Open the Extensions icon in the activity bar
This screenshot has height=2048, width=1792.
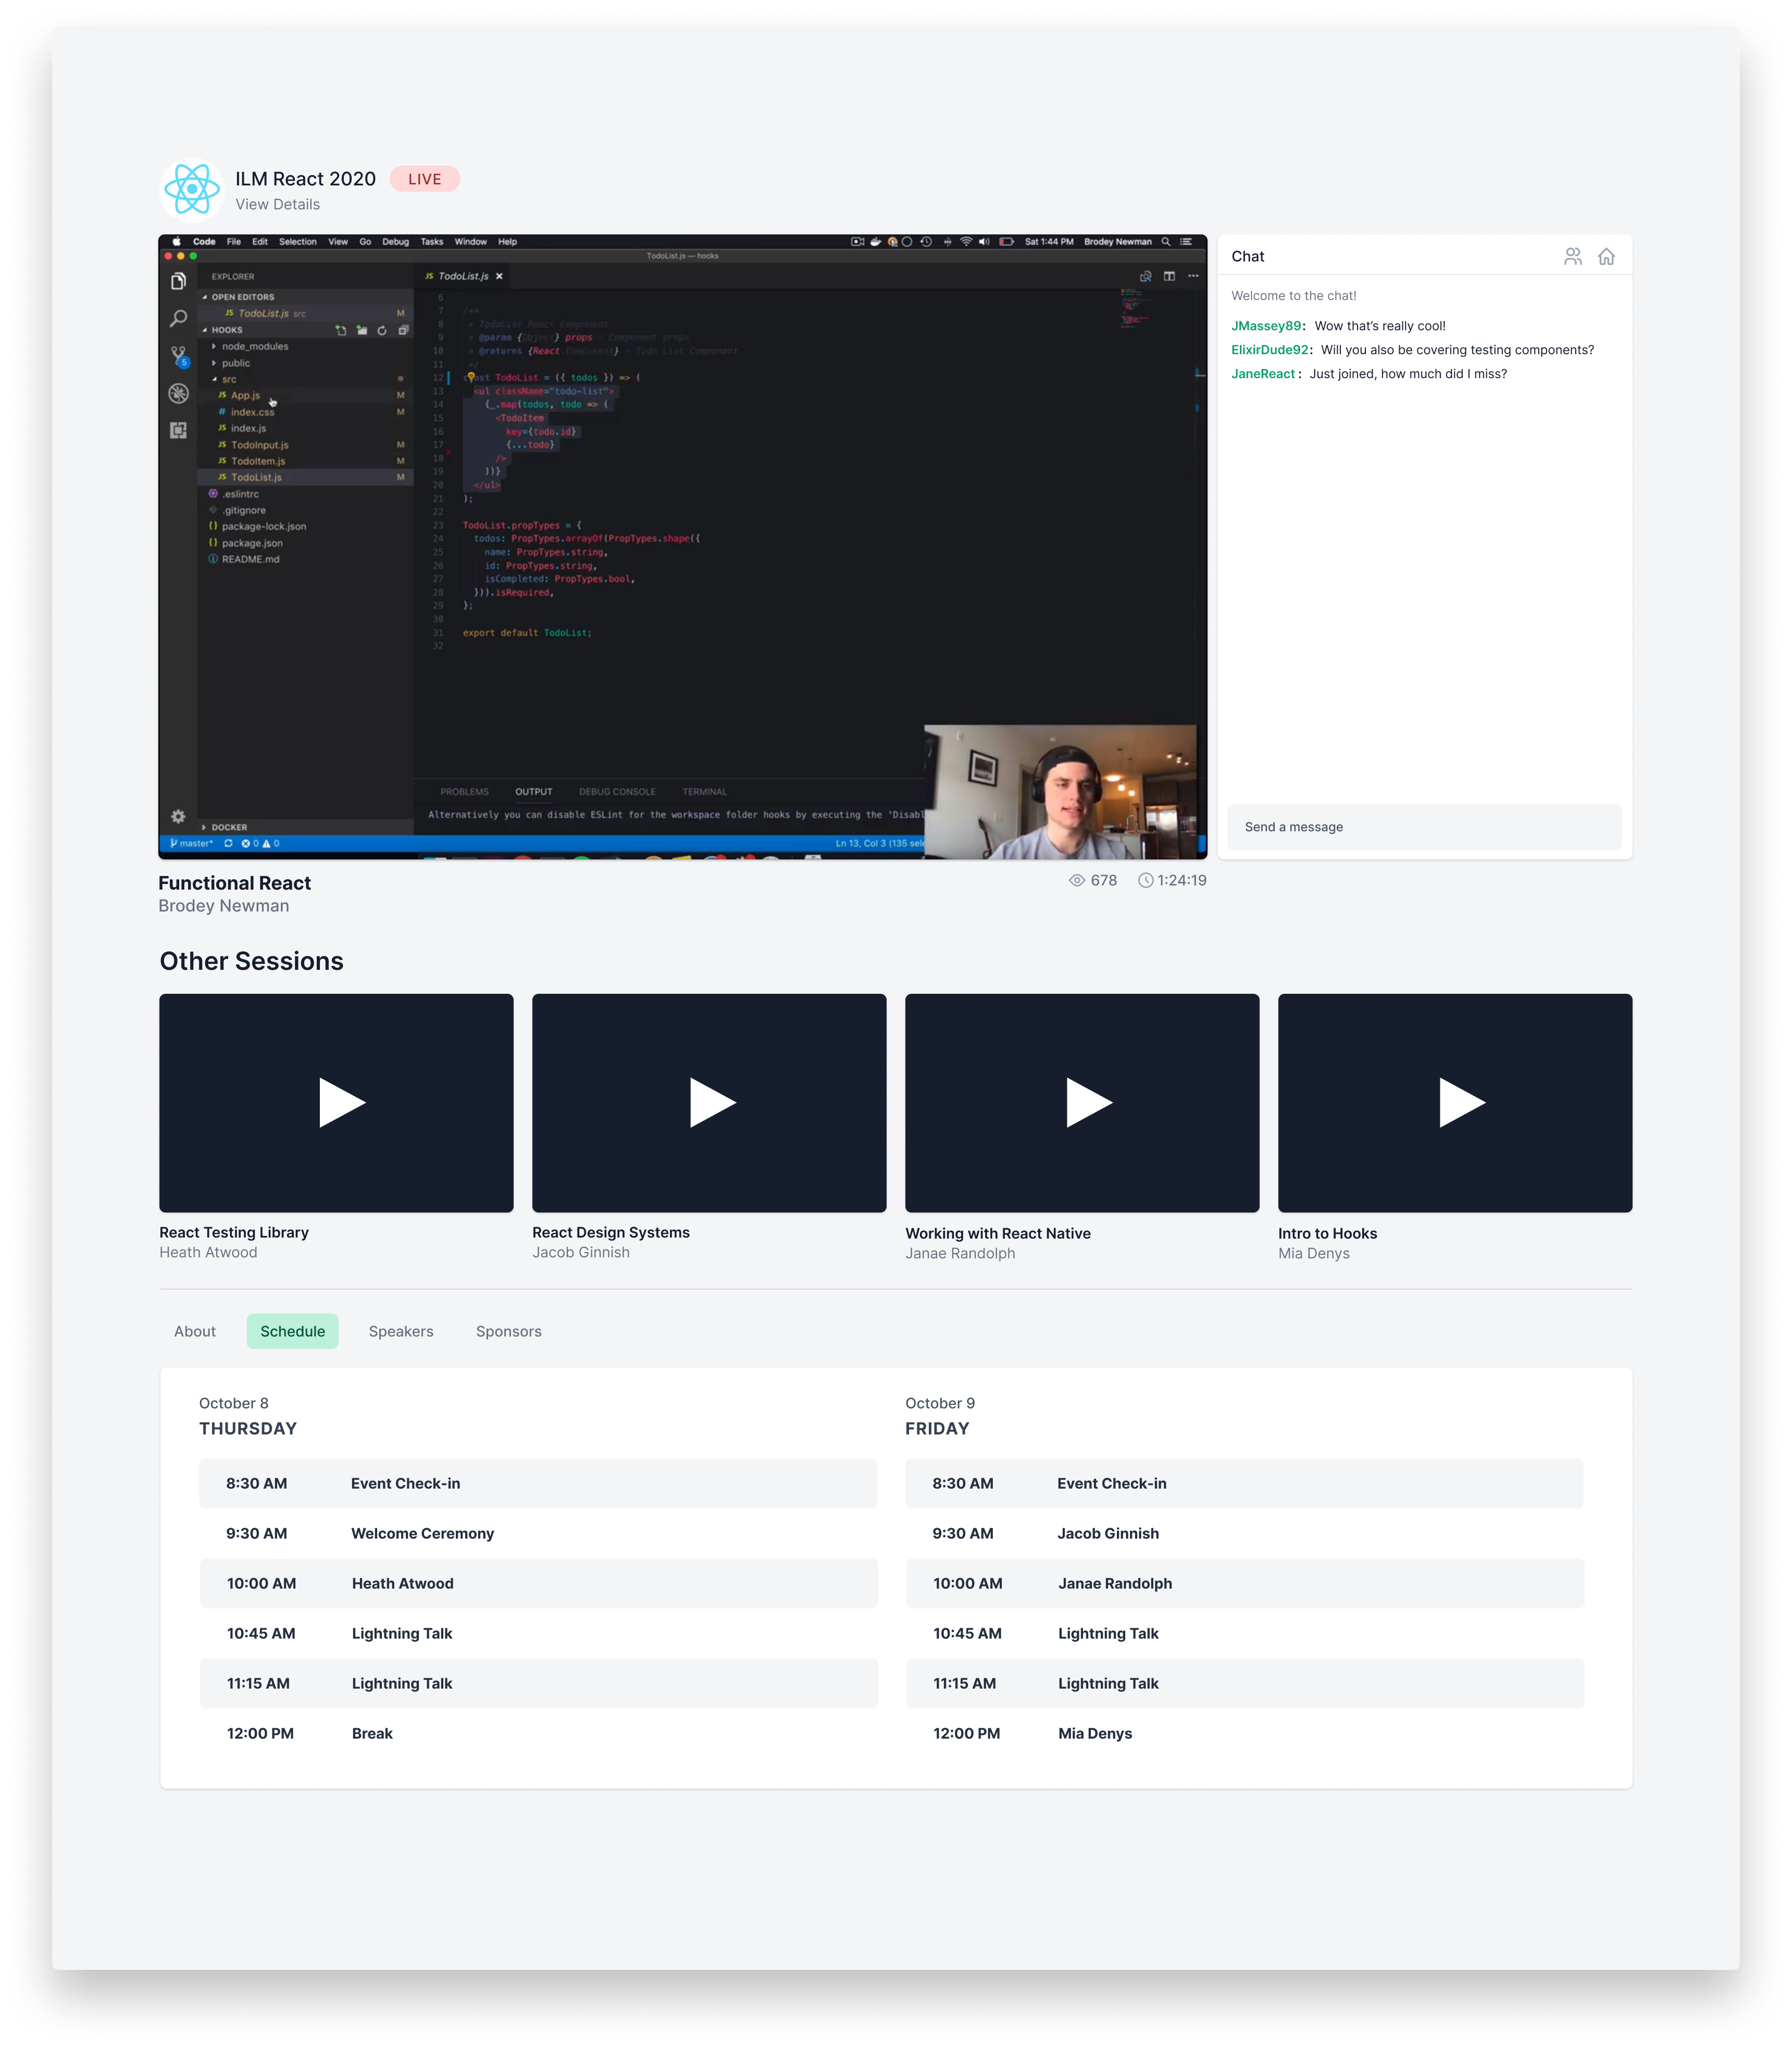click(x=178, y=430)
